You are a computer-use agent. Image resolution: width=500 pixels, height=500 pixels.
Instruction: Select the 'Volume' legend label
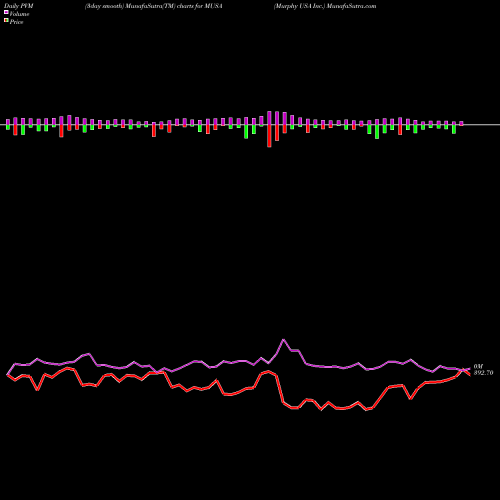coord(19,14)
